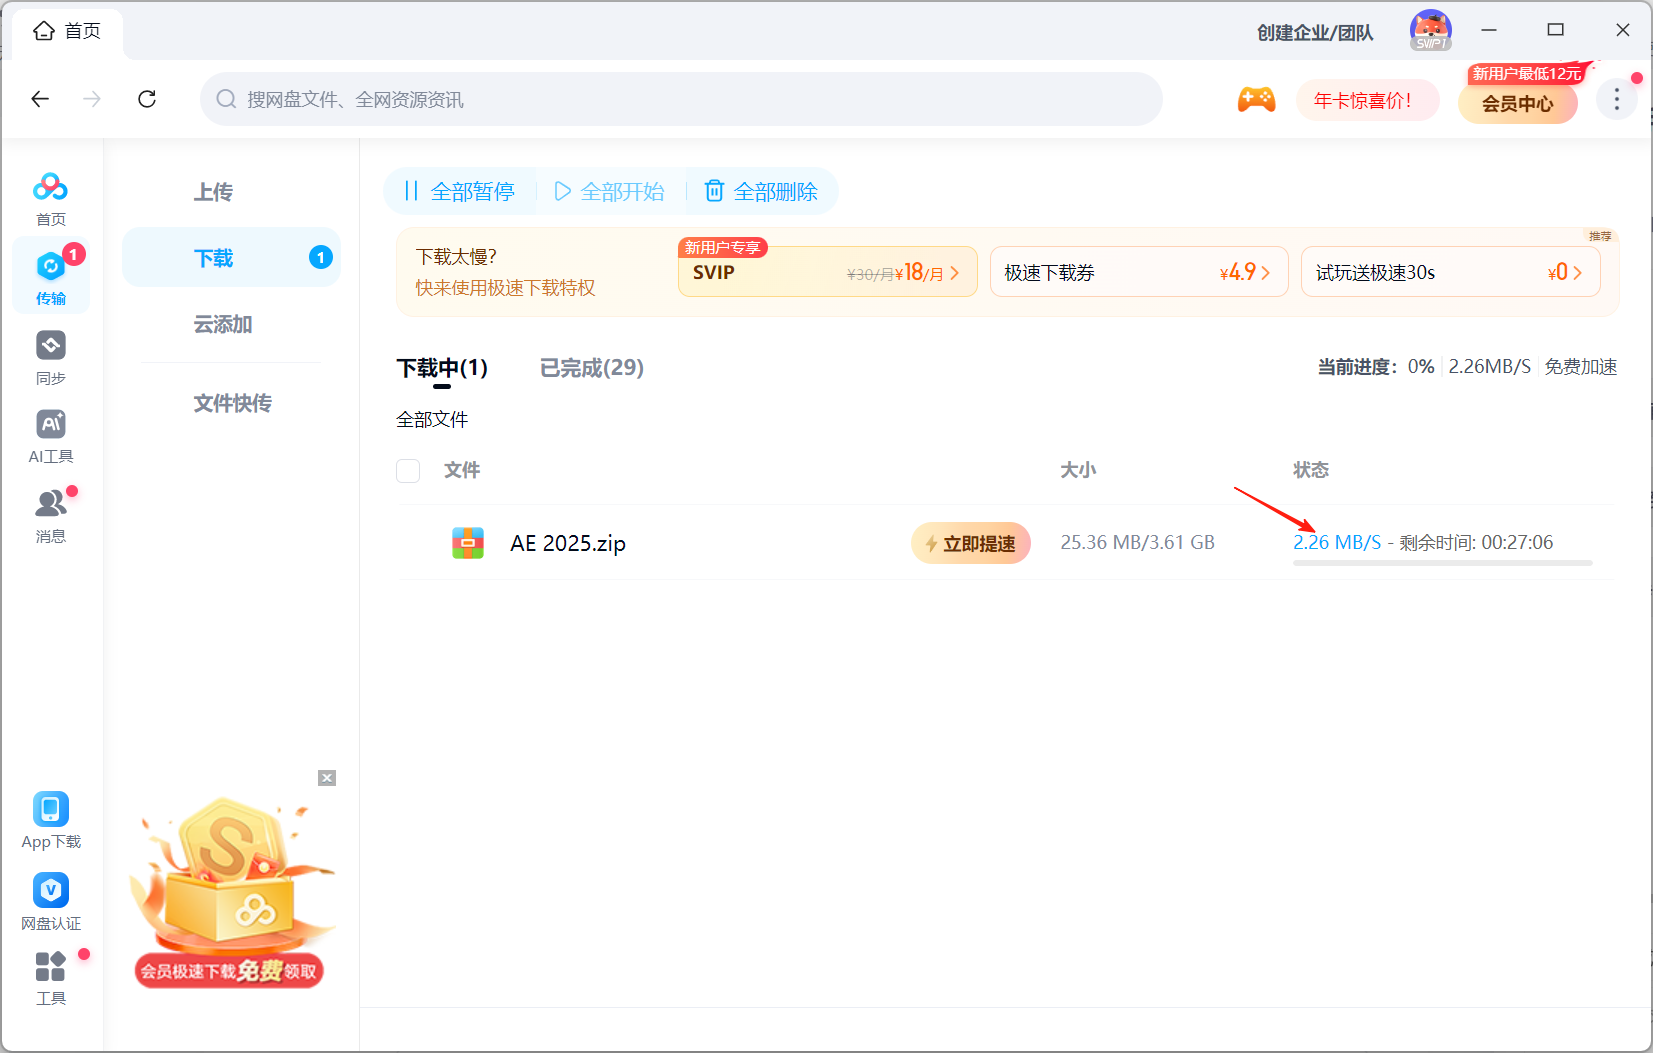This screenshot has height=1053, width=1653.
Task: Toggle the select-all files checkbox
Action: 408,470
